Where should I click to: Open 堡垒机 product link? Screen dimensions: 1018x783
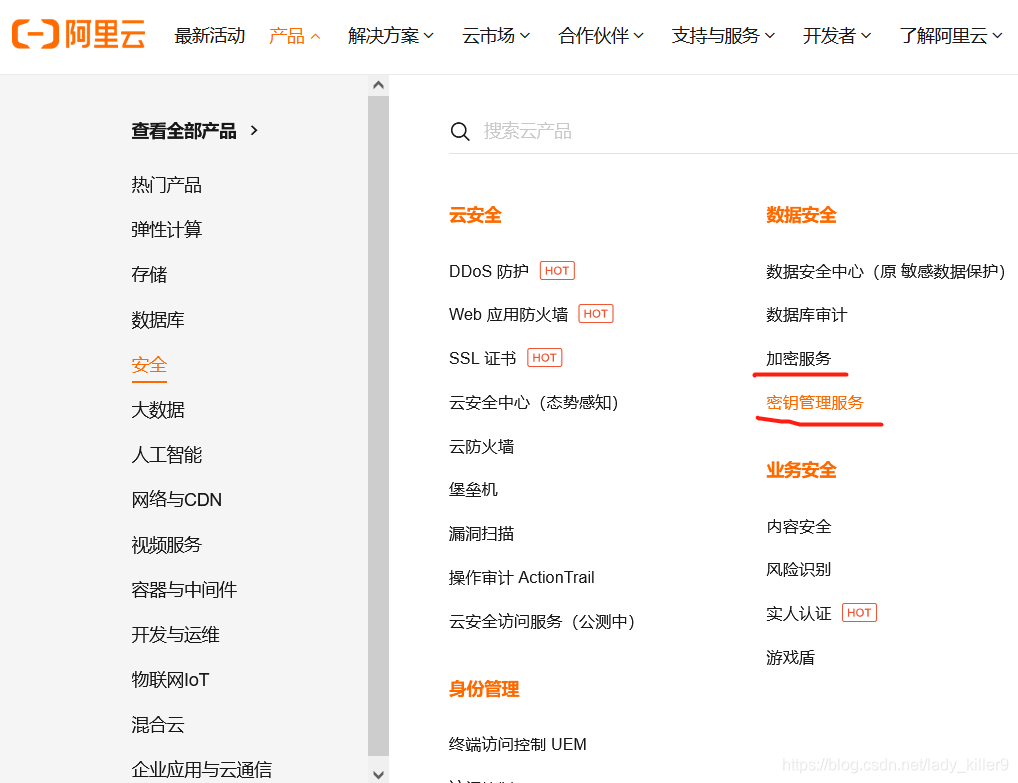click(473, 490)
